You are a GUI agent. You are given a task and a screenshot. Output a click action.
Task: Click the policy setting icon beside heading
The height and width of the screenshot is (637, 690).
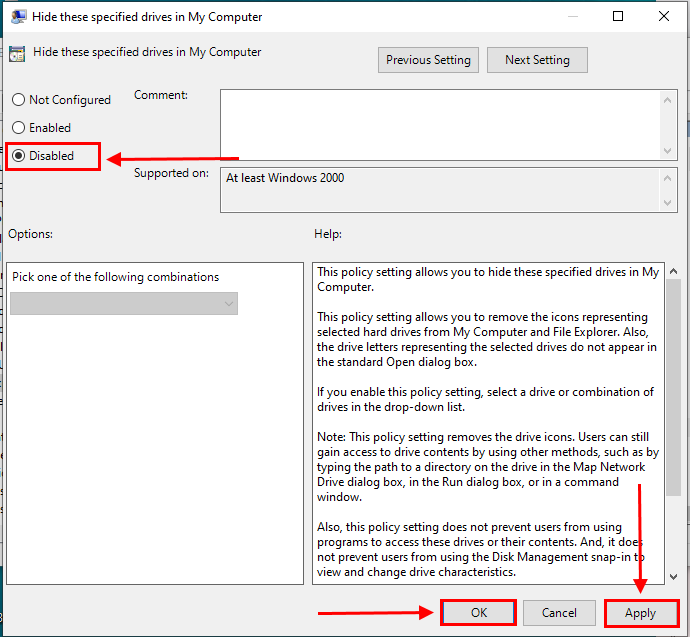tap(17, 54)
